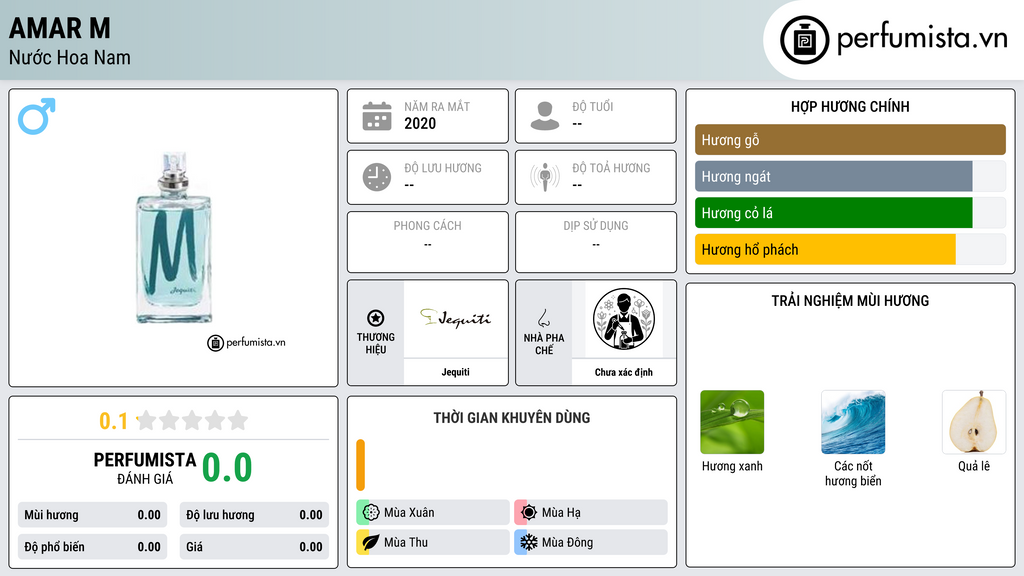
Task: Click the Hương gỗ accord bar
Action: 850,140
